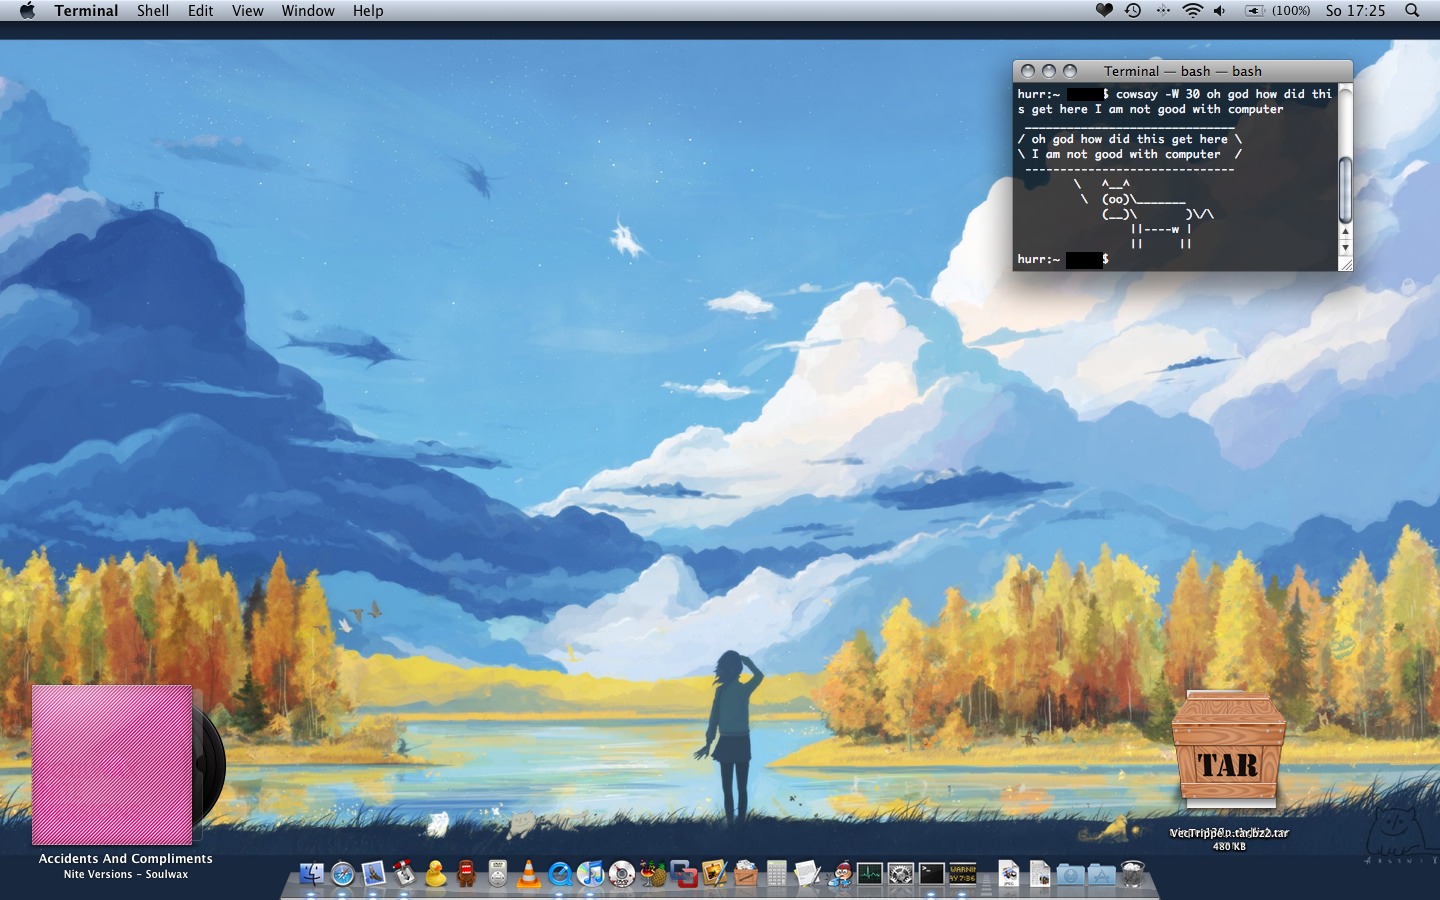Click the dotted sync icon in menu bar
Viewport: 1440px width, 900px height.
point(1163,11)
